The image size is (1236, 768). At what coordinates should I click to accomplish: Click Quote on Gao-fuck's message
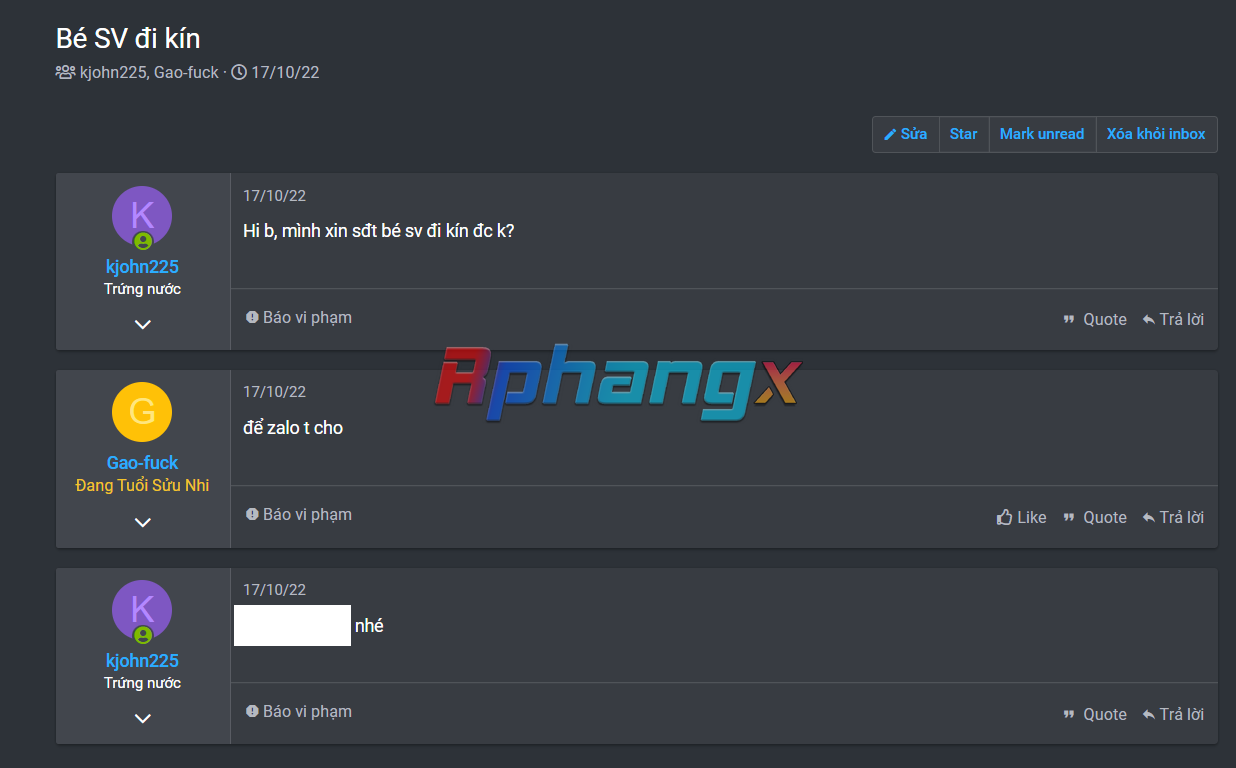(1095, 517)
